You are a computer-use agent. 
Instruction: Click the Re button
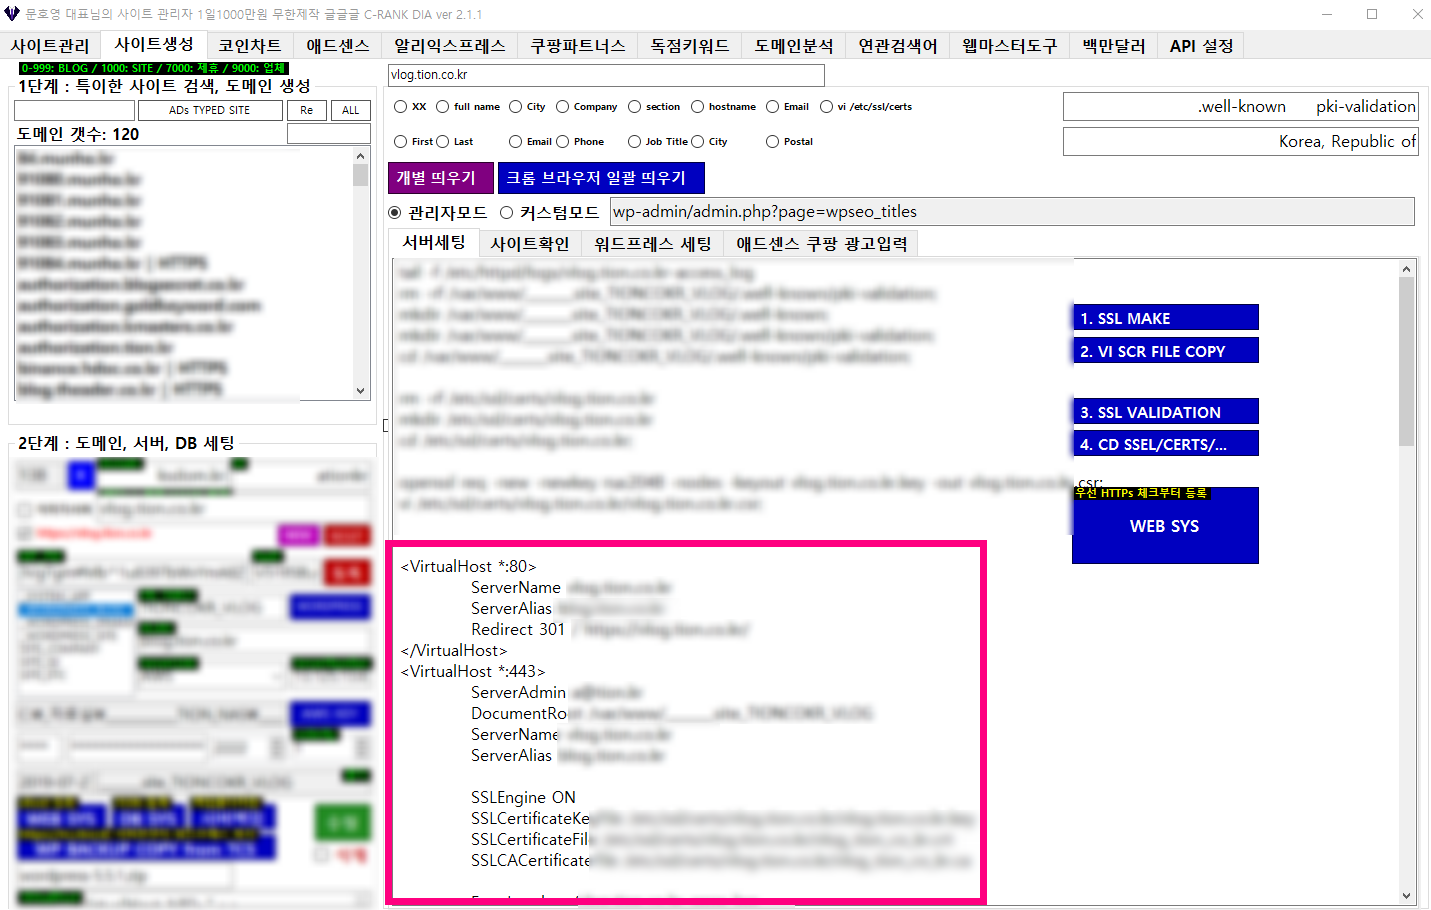307,110
